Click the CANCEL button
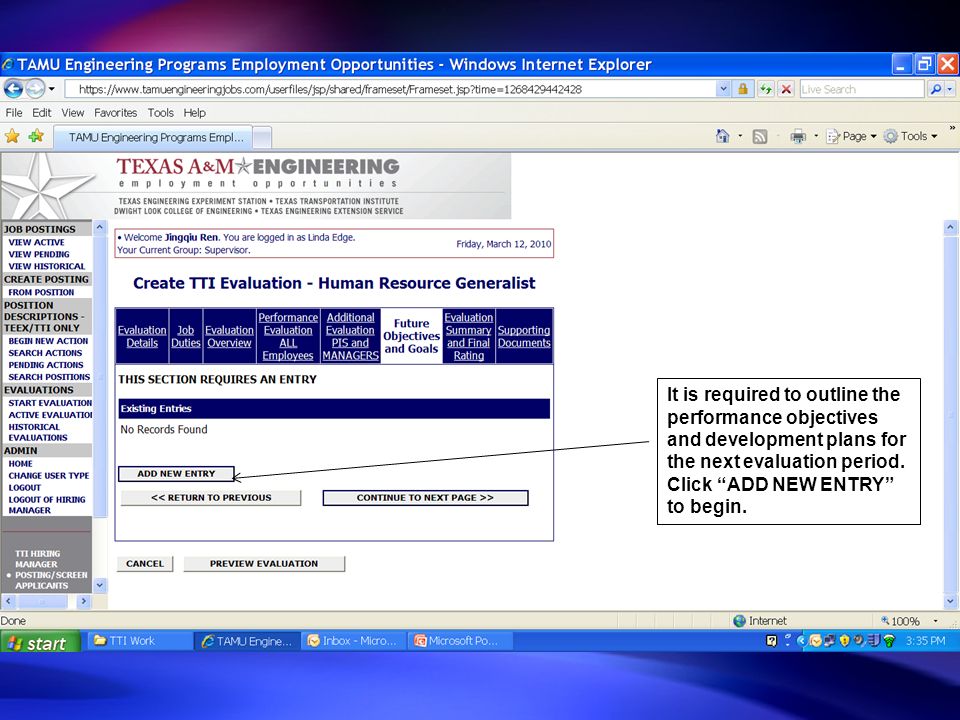Image resolution: width=960 pixels, height=720 pixels. pos(145,564)
